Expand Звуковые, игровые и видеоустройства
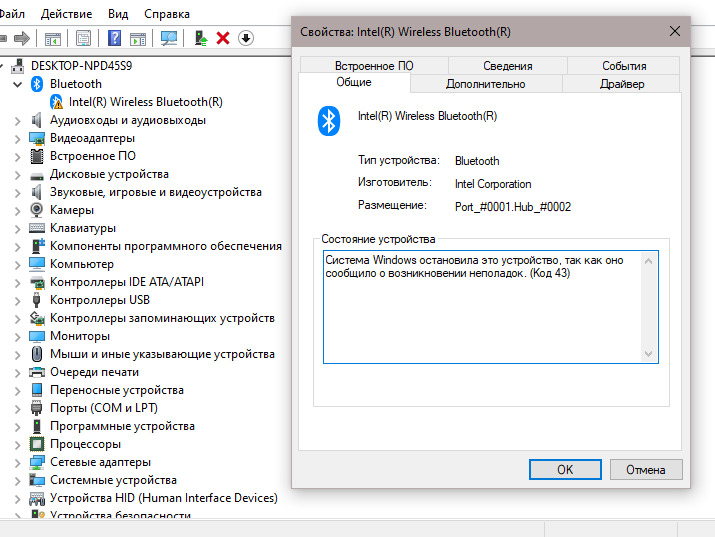The width and height of the screenshot is (715, 537). tap(18, 193)
